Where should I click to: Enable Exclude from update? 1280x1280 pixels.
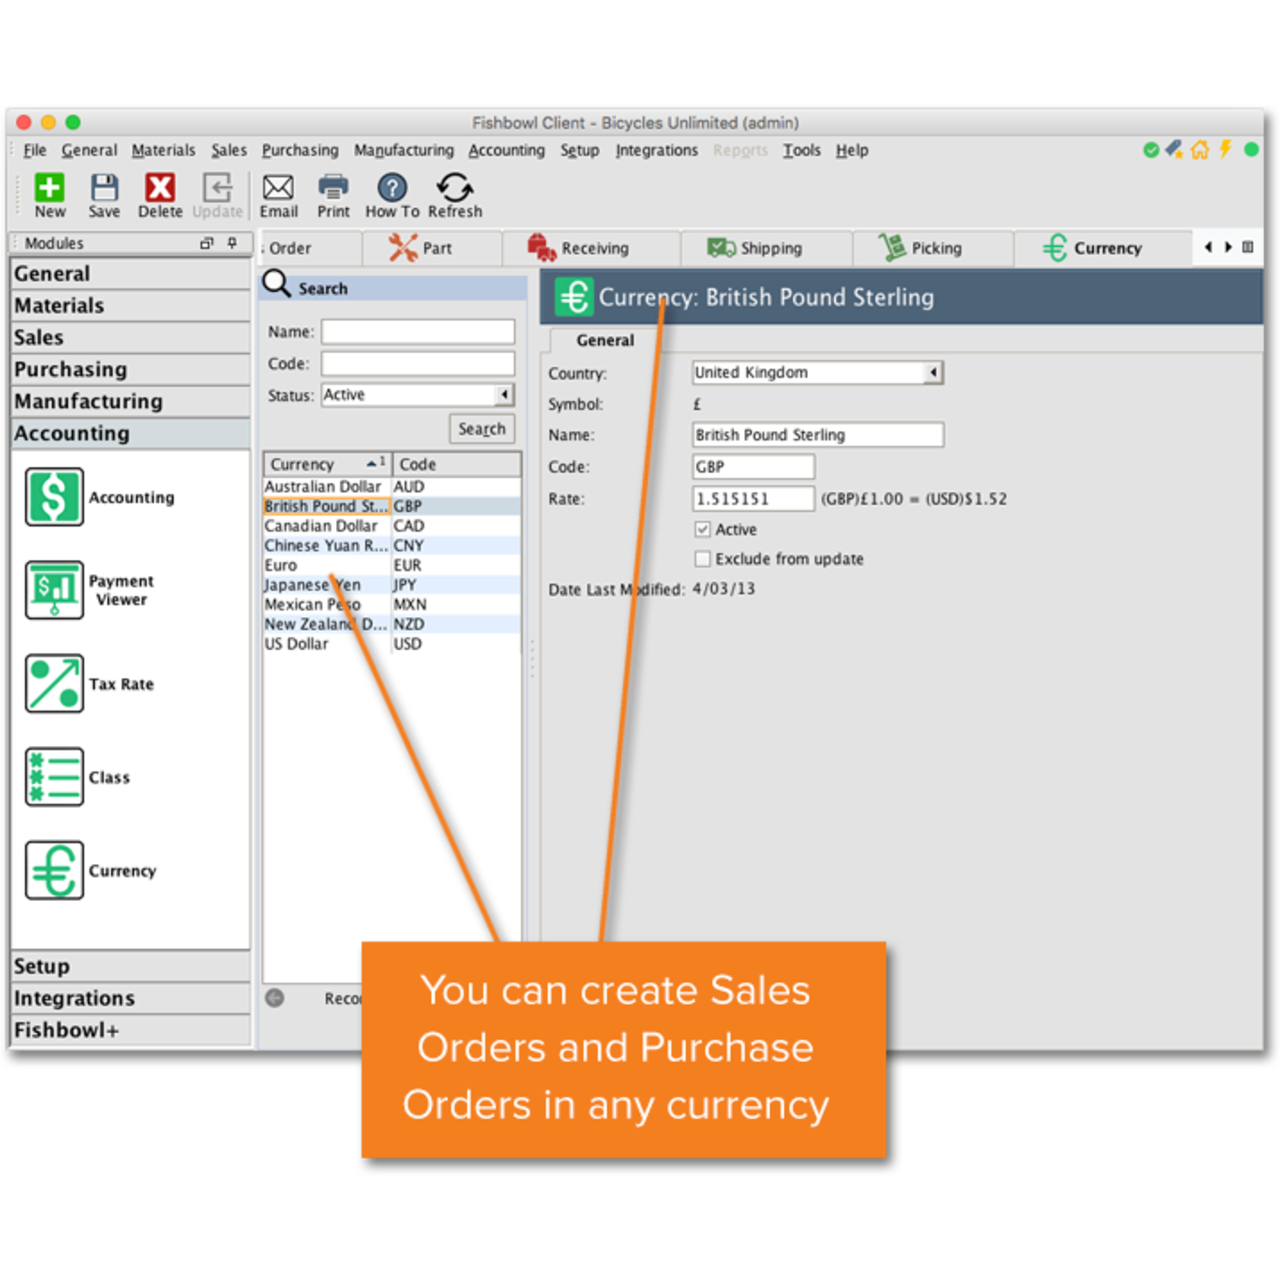(x=703, y=559)
